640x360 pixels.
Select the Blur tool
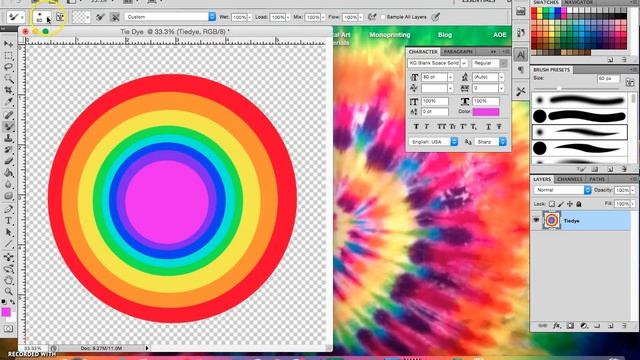tap(8, 184)
